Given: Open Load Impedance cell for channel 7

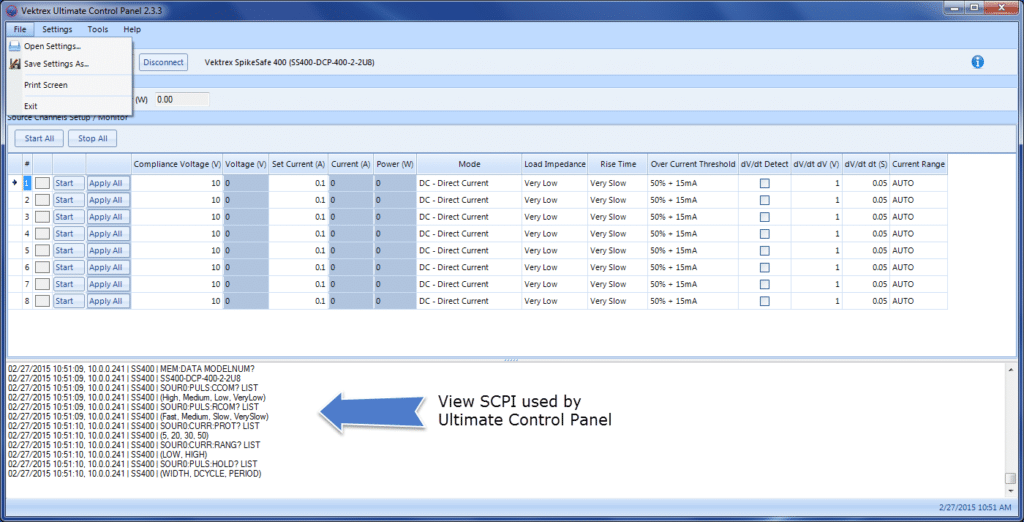Looking at the screenshot, I should pos(554,284).
